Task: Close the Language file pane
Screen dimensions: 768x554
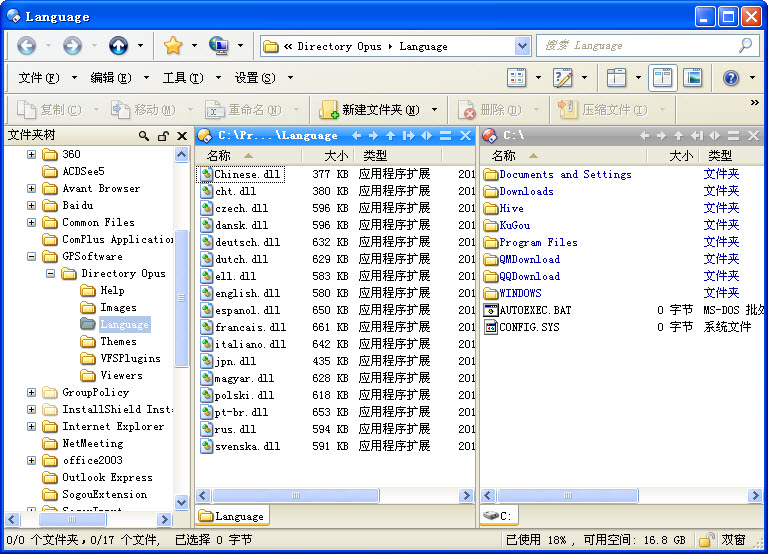Action: click(465, 136)
